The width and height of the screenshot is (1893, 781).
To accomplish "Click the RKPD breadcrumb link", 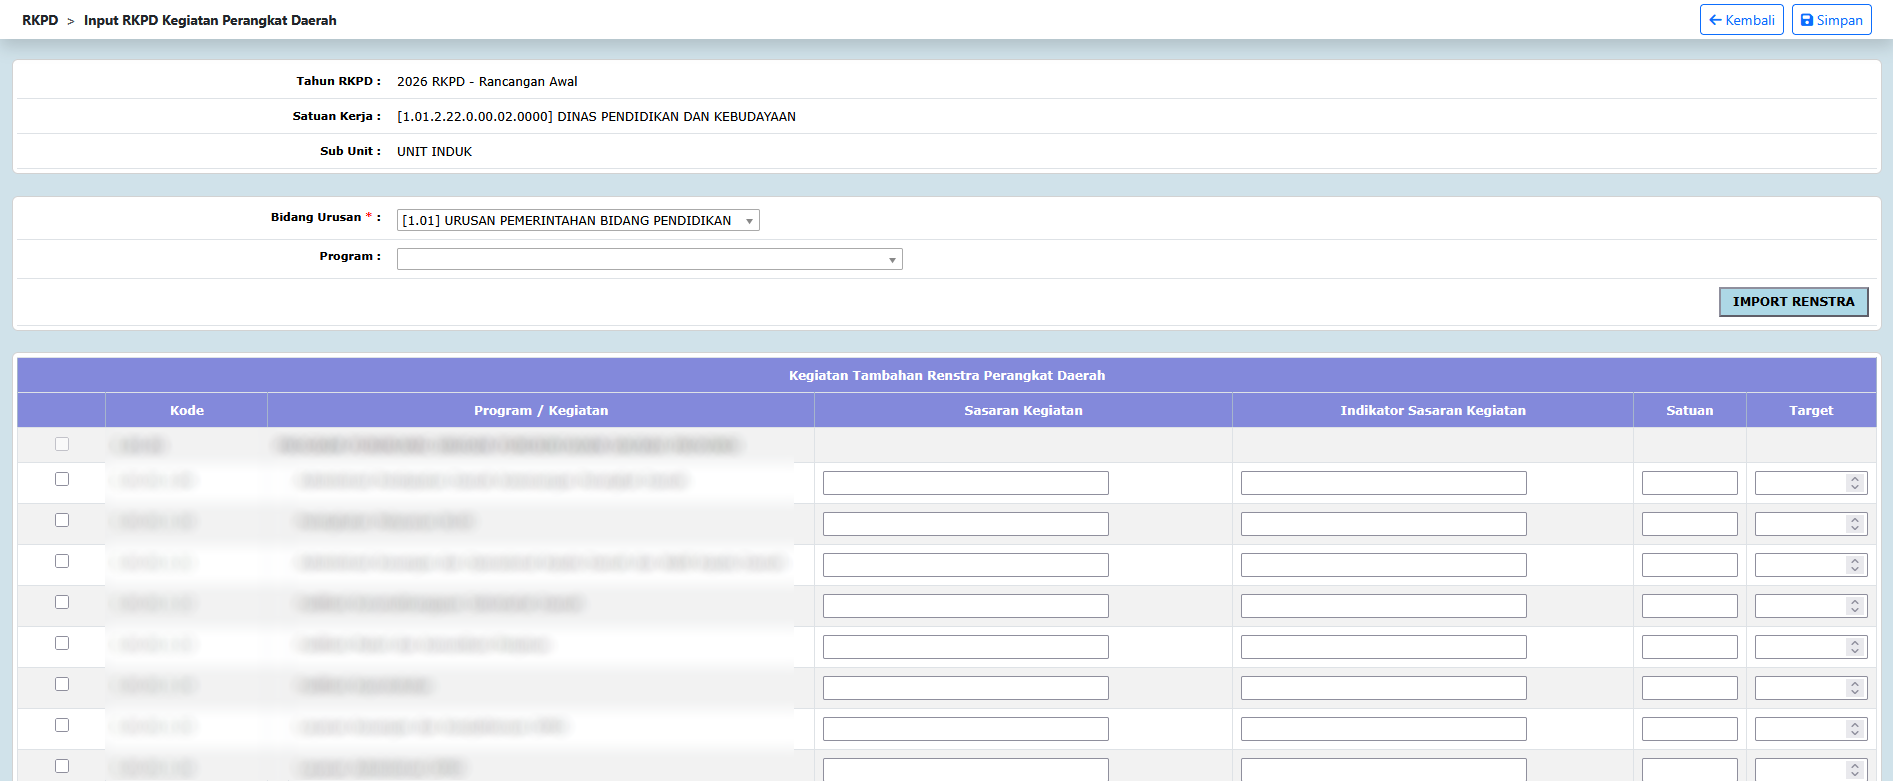I will tap(40, 20).
